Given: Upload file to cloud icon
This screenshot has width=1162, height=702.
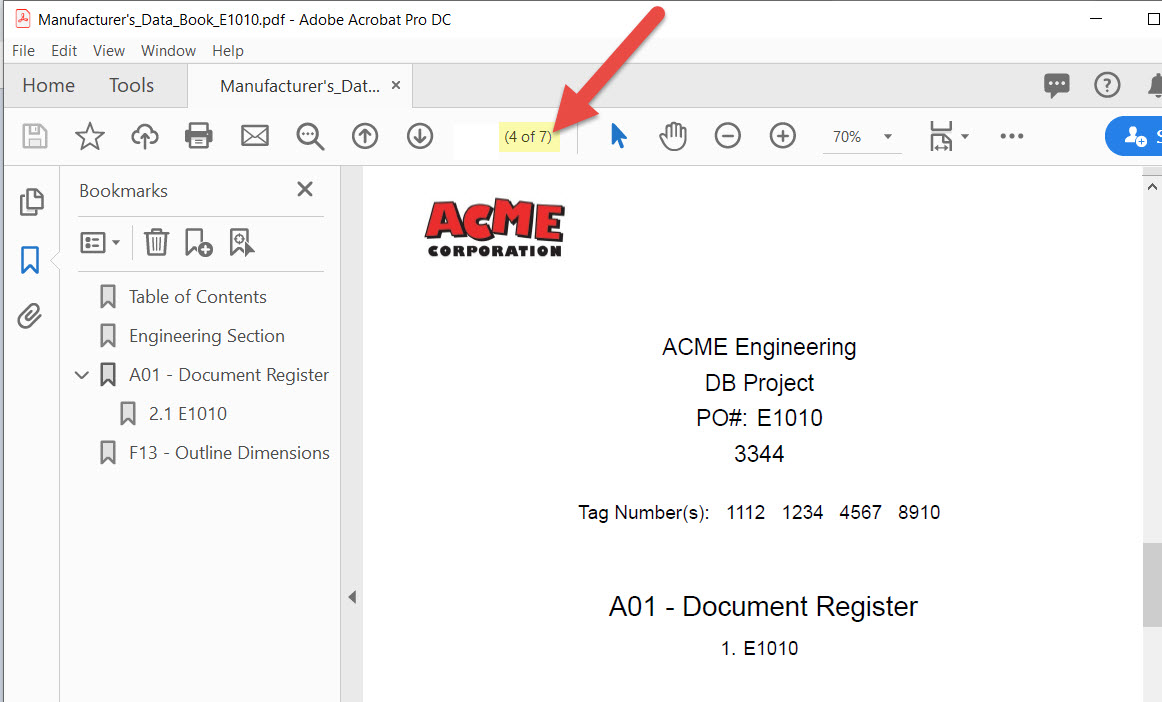Looking at the screenshot, I should [x=145, y=136].
